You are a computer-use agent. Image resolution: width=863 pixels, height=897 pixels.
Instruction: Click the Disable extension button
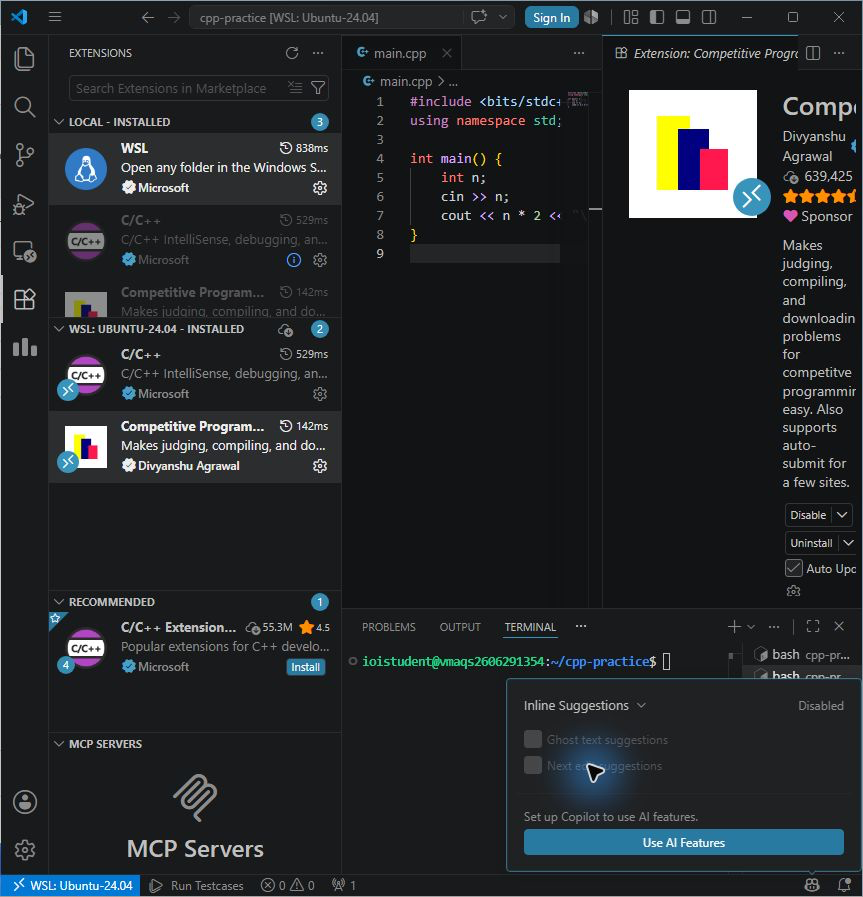click(x=809, y=515)
